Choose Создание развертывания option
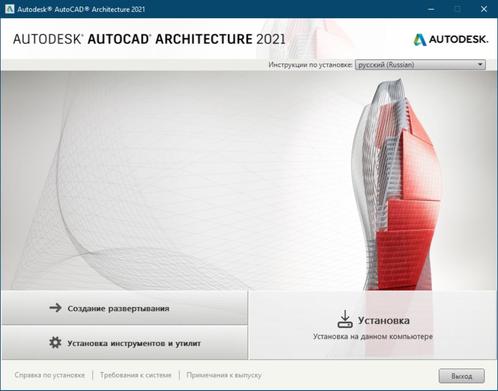Screen dimensions: 498x391 coord(125,308)
